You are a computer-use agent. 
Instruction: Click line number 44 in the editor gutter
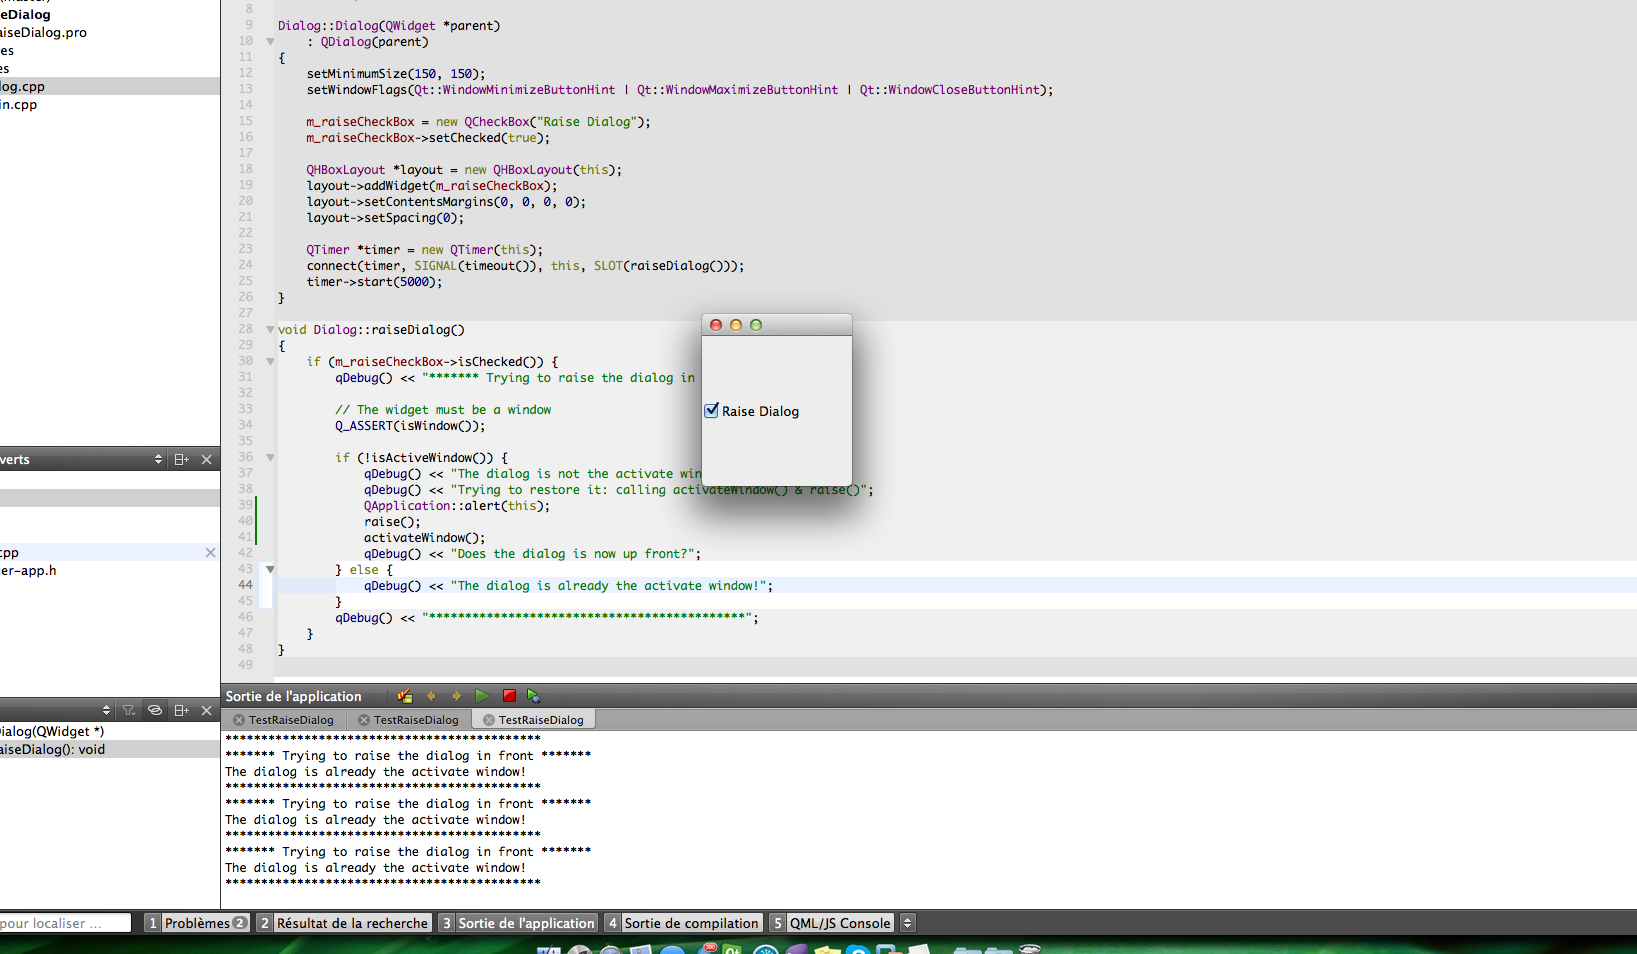[x=245, y=585]
